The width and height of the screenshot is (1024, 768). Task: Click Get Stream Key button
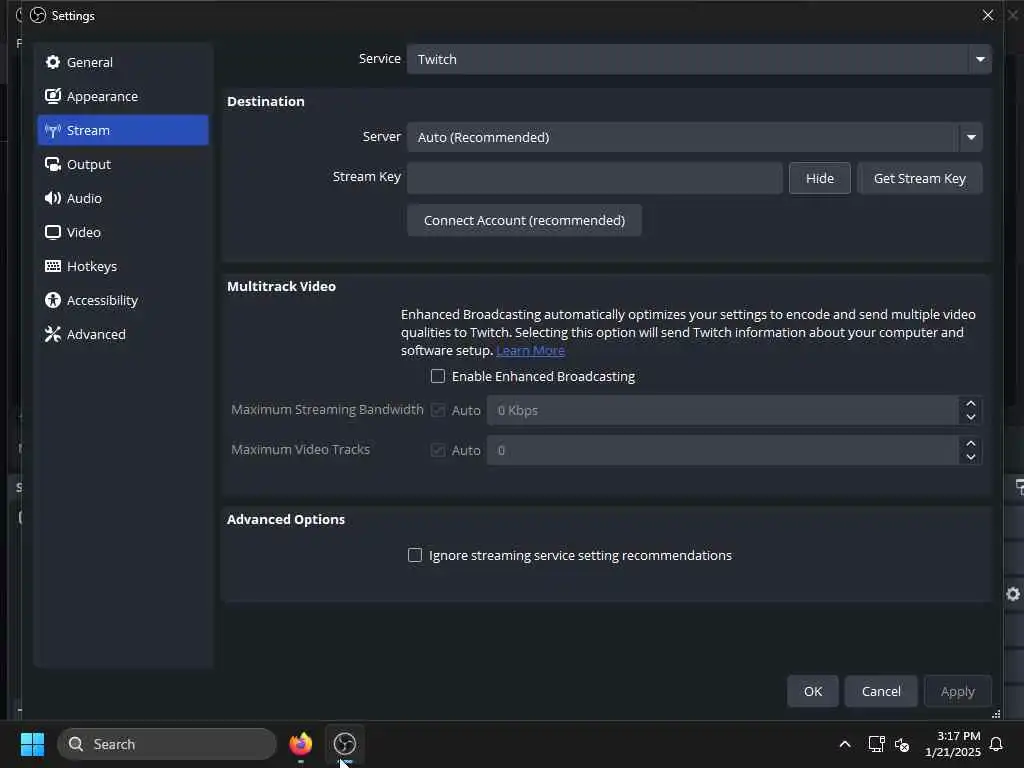pyautogui.click(x=920, y=178)
